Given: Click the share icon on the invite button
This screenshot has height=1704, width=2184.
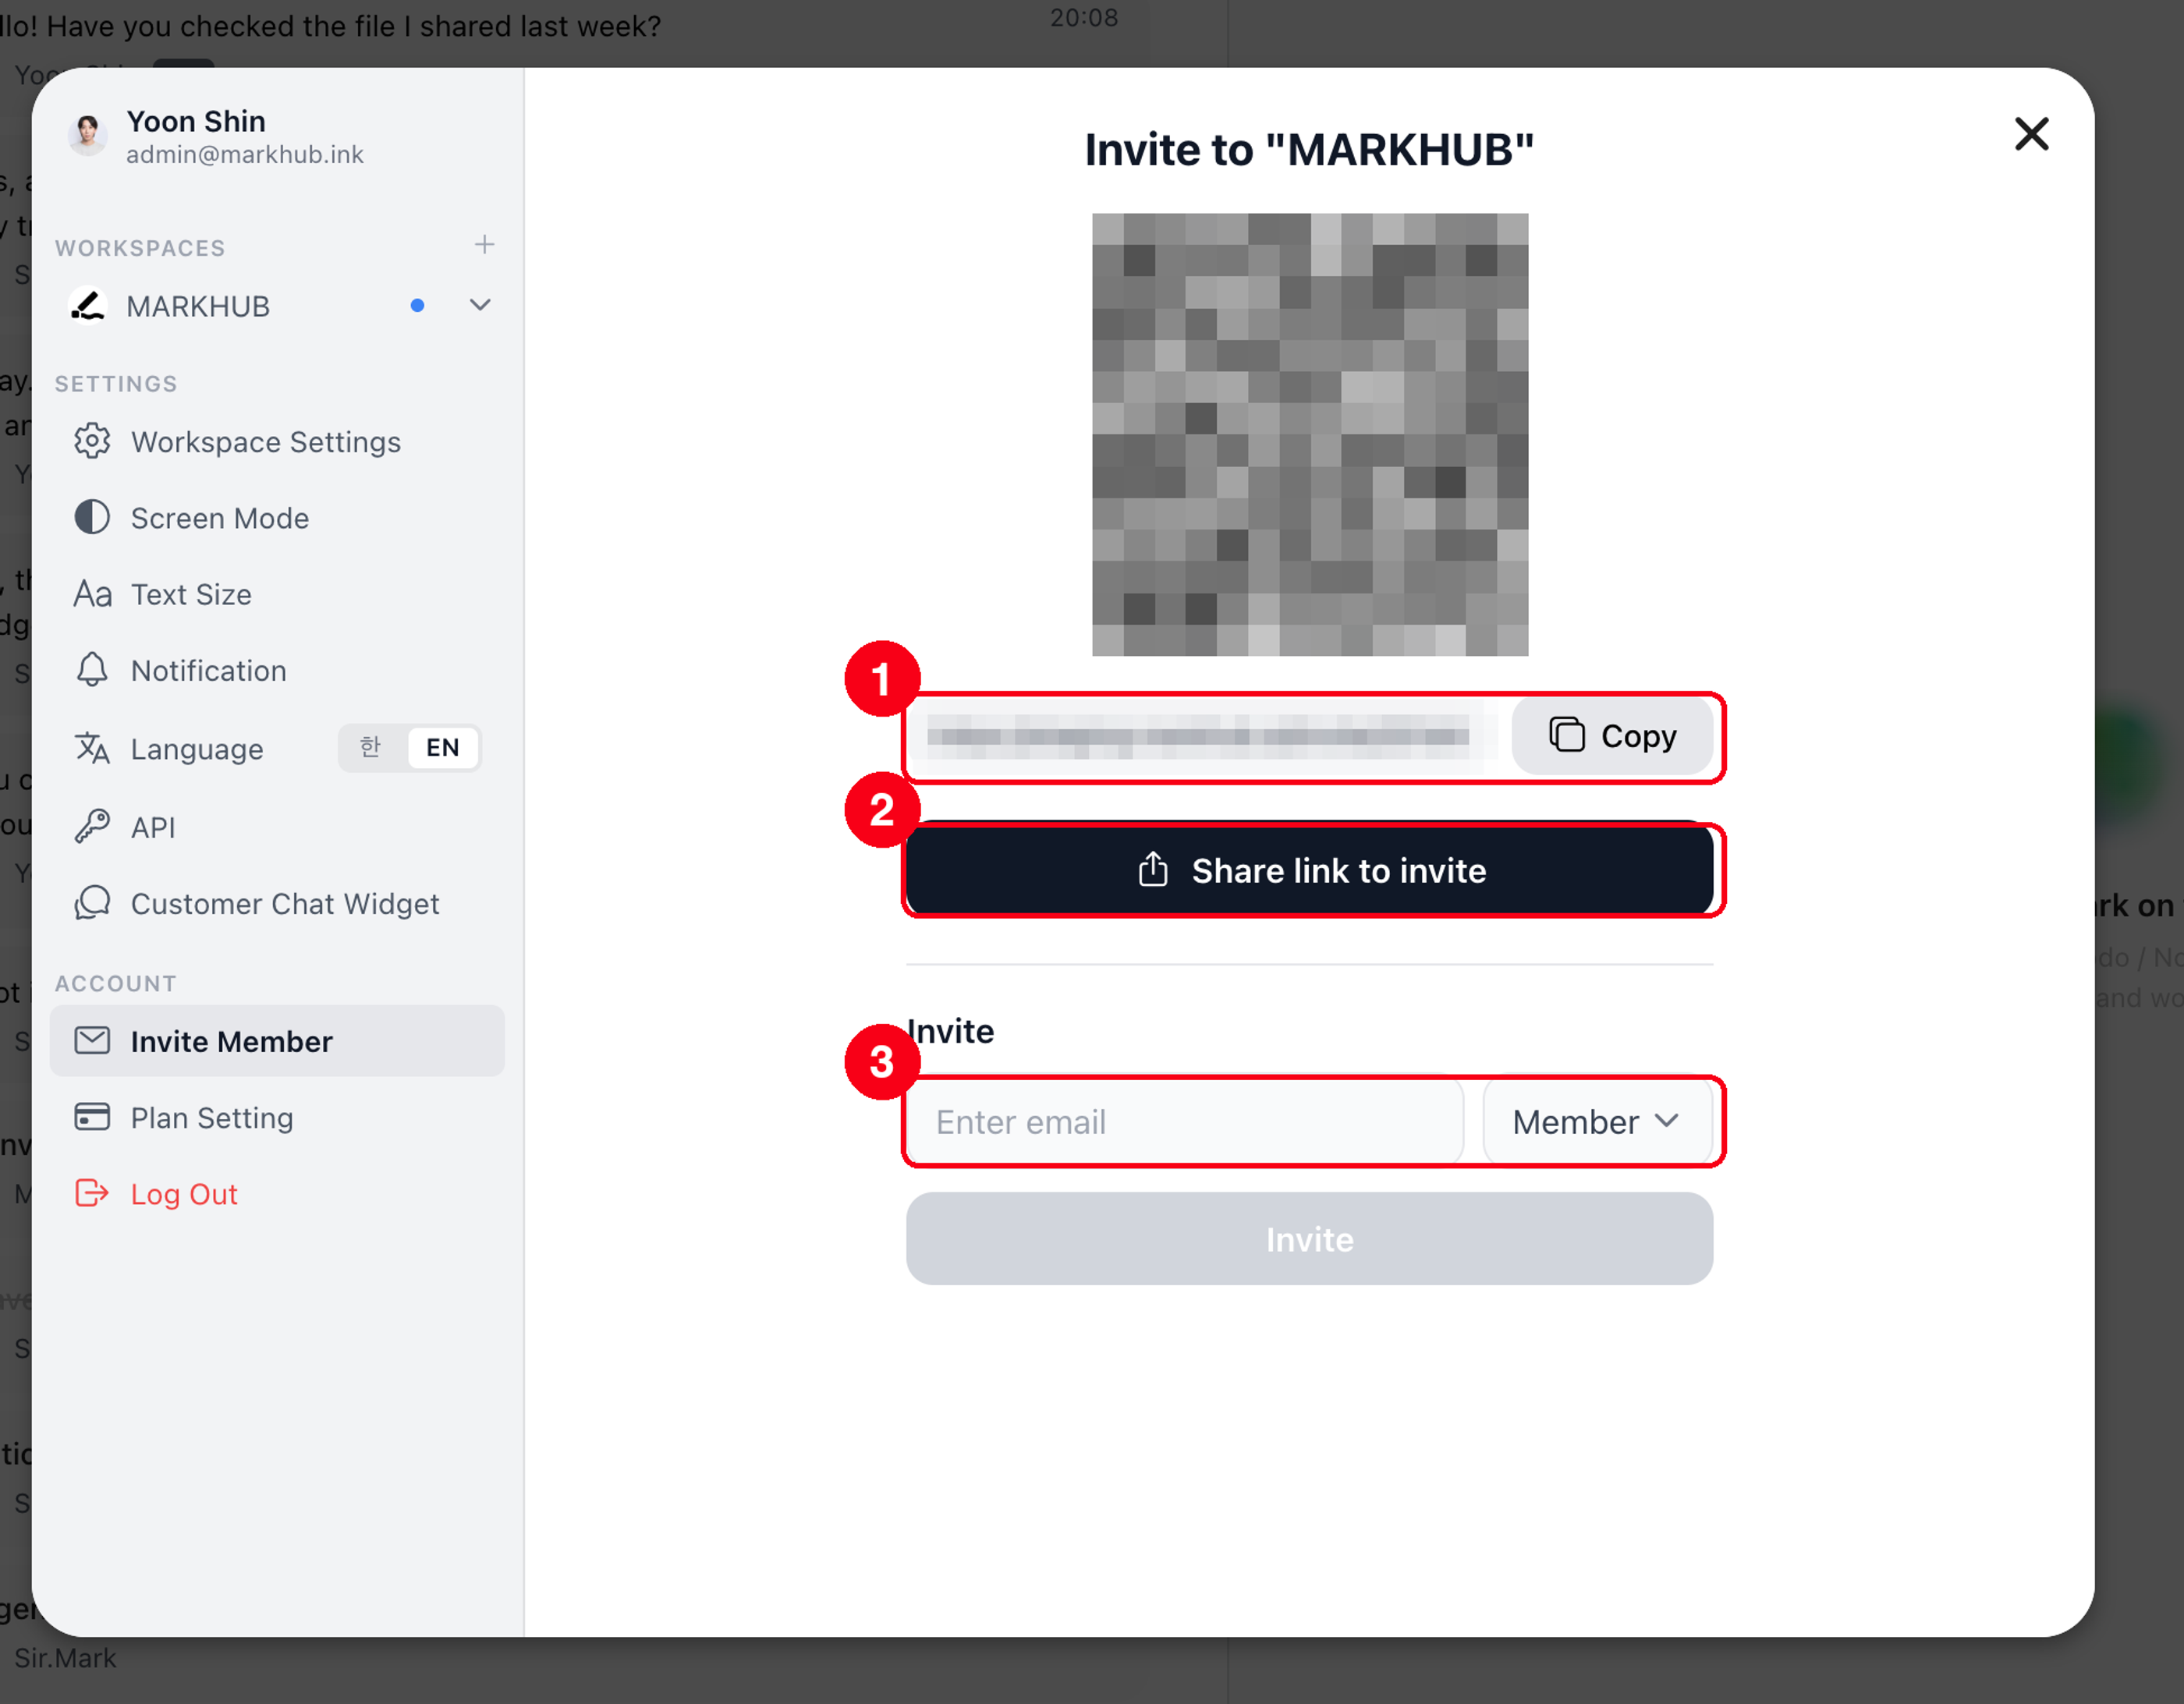Looking at the screenshot, I should point(1153,870).
